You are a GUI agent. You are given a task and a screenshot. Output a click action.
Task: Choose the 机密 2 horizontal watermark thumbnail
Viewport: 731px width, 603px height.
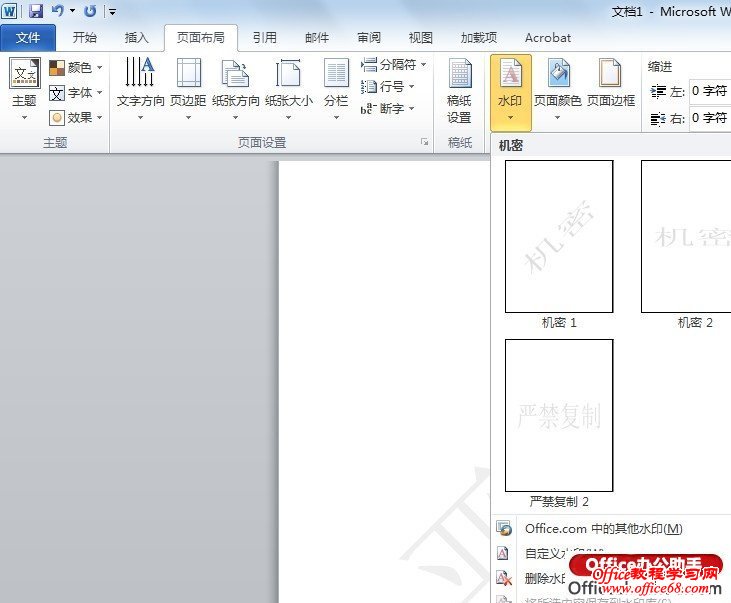click(x=686, y=236)
